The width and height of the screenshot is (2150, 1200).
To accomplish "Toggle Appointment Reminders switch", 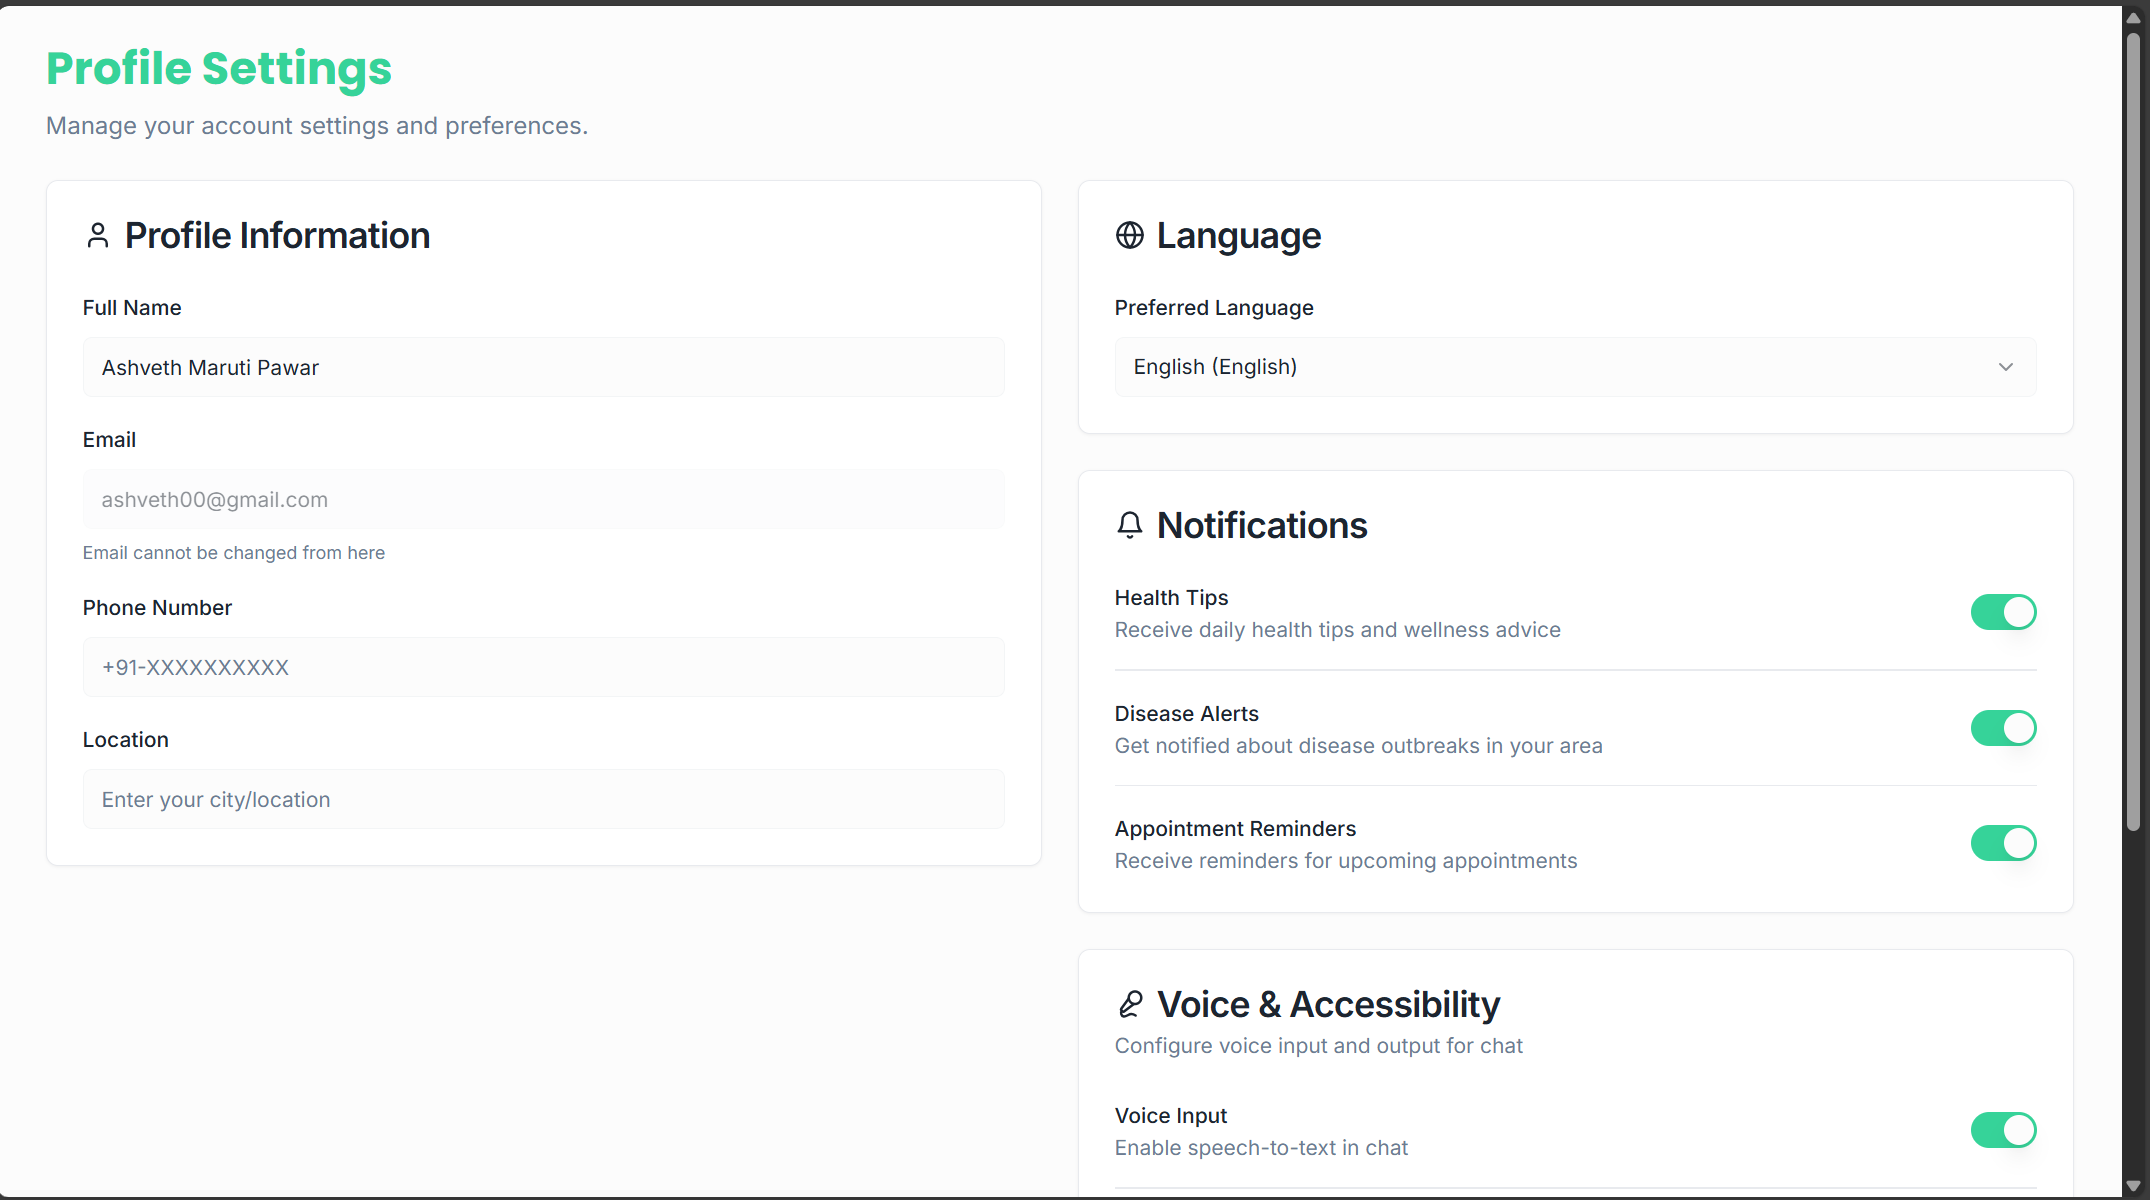I will click(2003, 843).
